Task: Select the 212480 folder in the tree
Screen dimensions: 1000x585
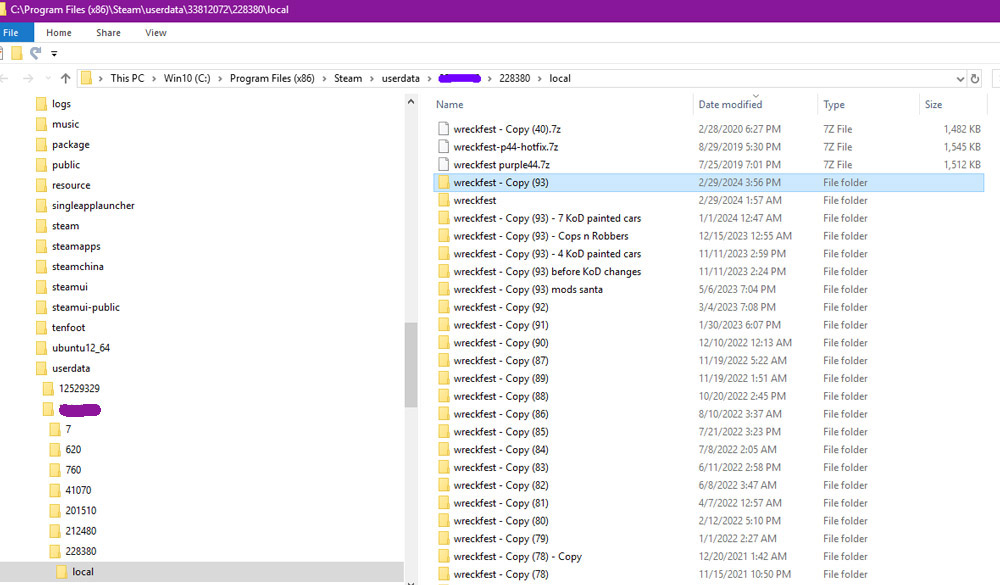Action: pos(80,531)
